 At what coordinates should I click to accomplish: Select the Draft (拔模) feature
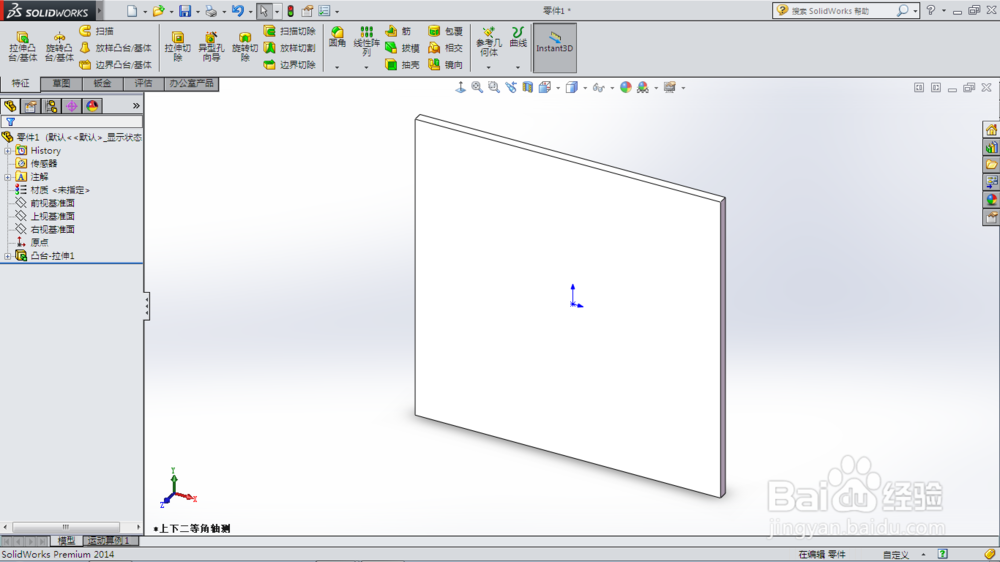pyautogui.click(x=402, y=48)
